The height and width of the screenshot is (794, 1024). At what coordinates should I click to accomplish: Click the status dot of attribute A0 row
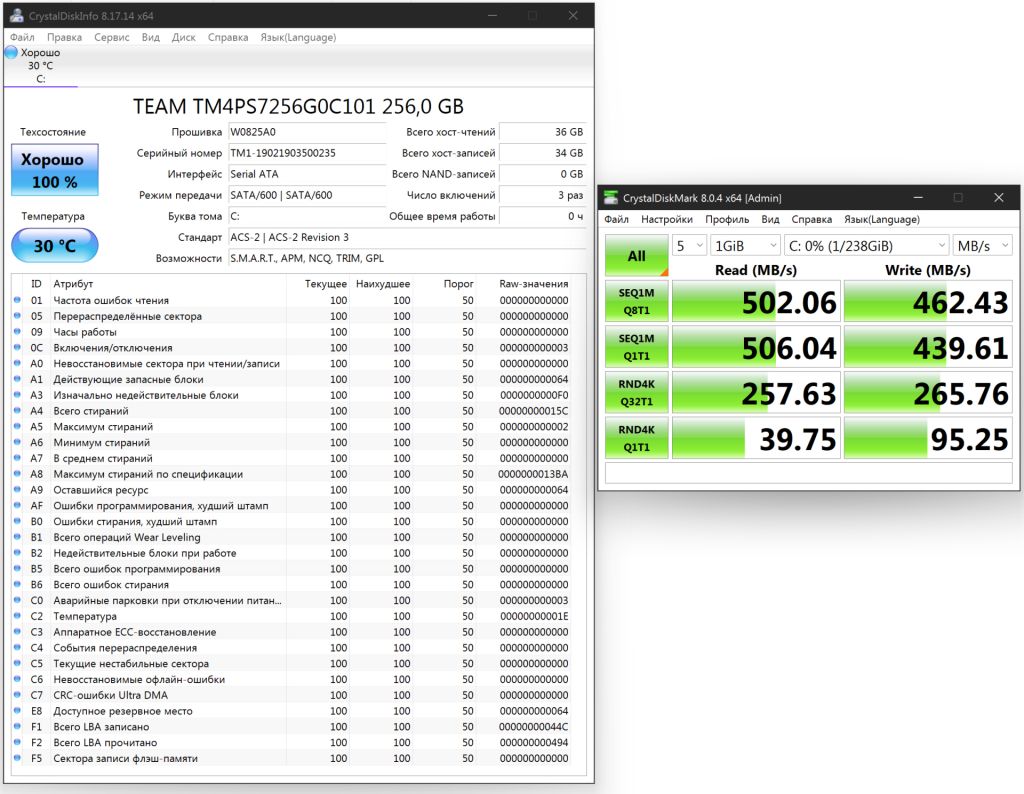tap(17, 364)
